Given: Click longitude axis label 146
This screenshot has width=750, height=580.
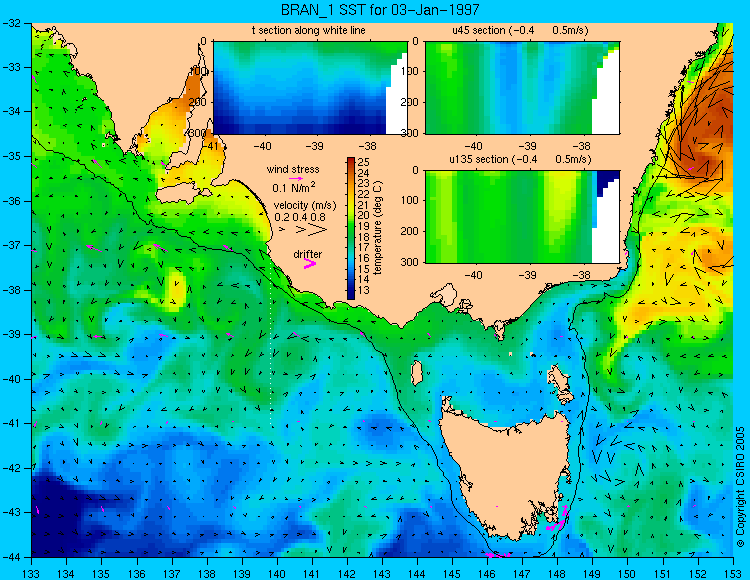Looking at the screenshot, I should (x=487, y=573).
